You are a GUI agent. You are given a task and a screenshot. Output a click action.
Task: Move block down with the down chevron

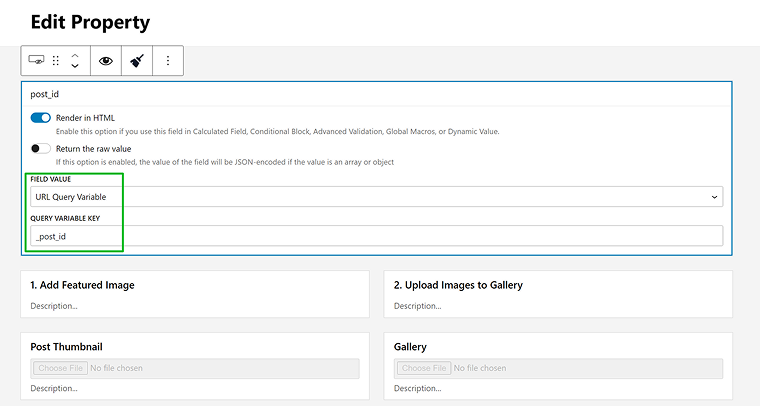[75, 65]
